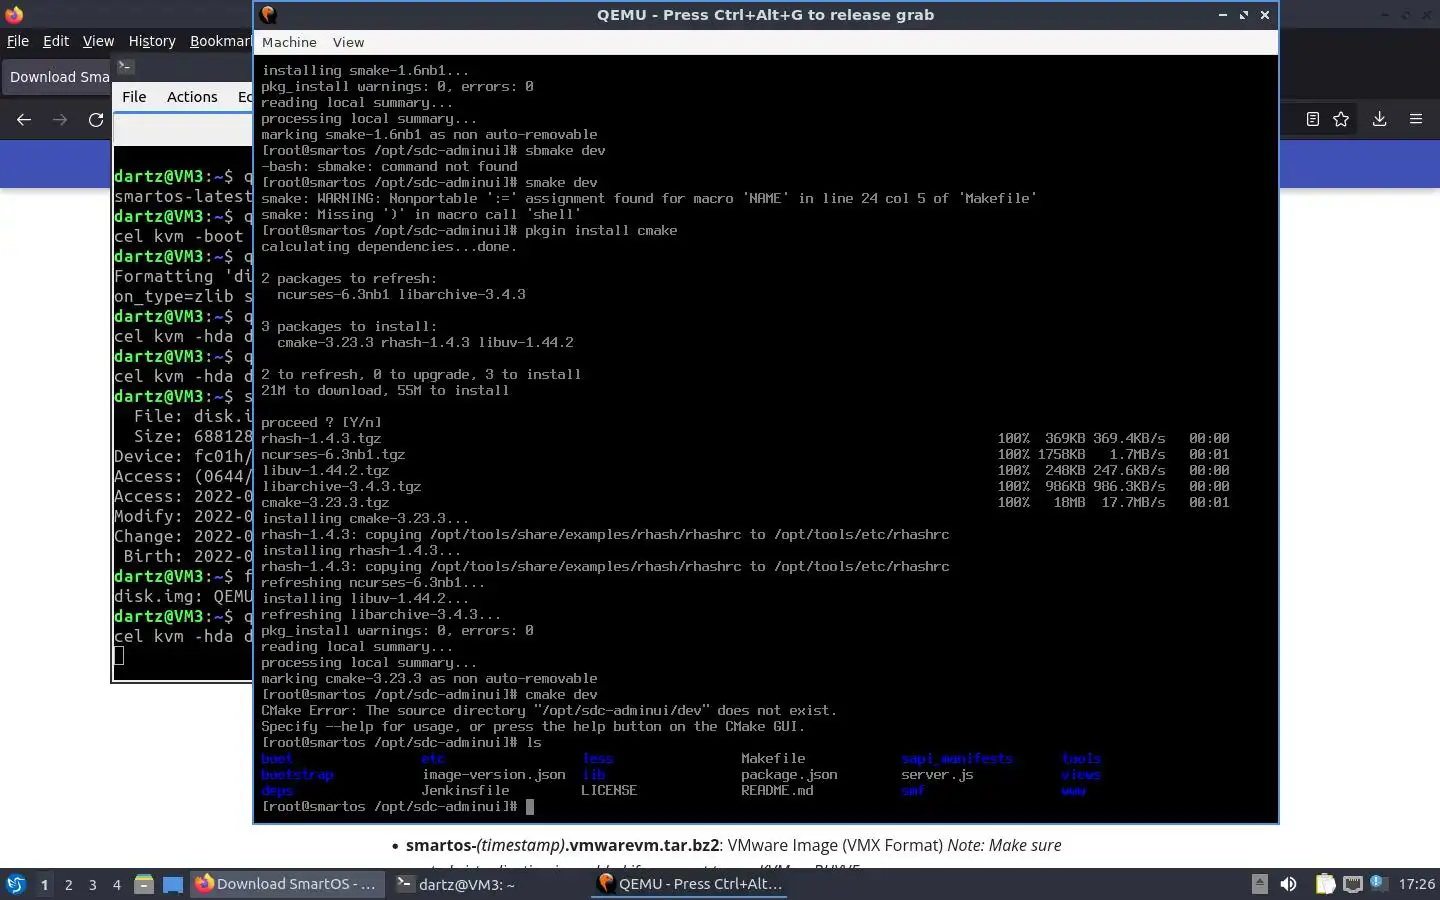The width and height of the screenshot is (1440, 900).
Task: Click the QEMU logo icon in title bar
Action: pyautogui.click(x=268, y=15)
